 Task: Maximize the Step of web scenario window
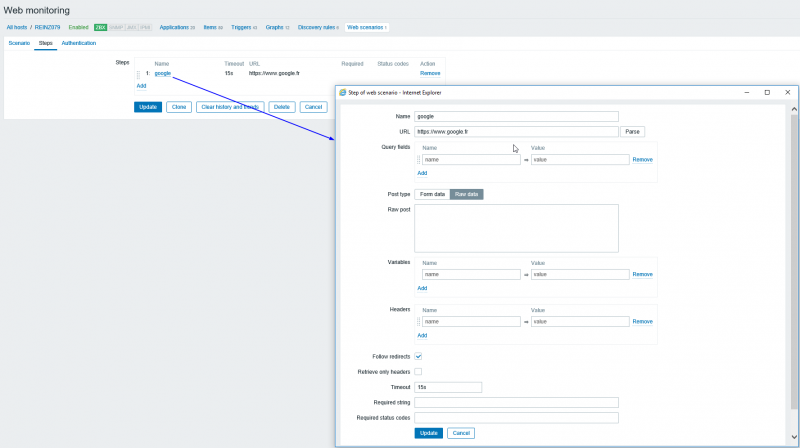pos(767,92)
